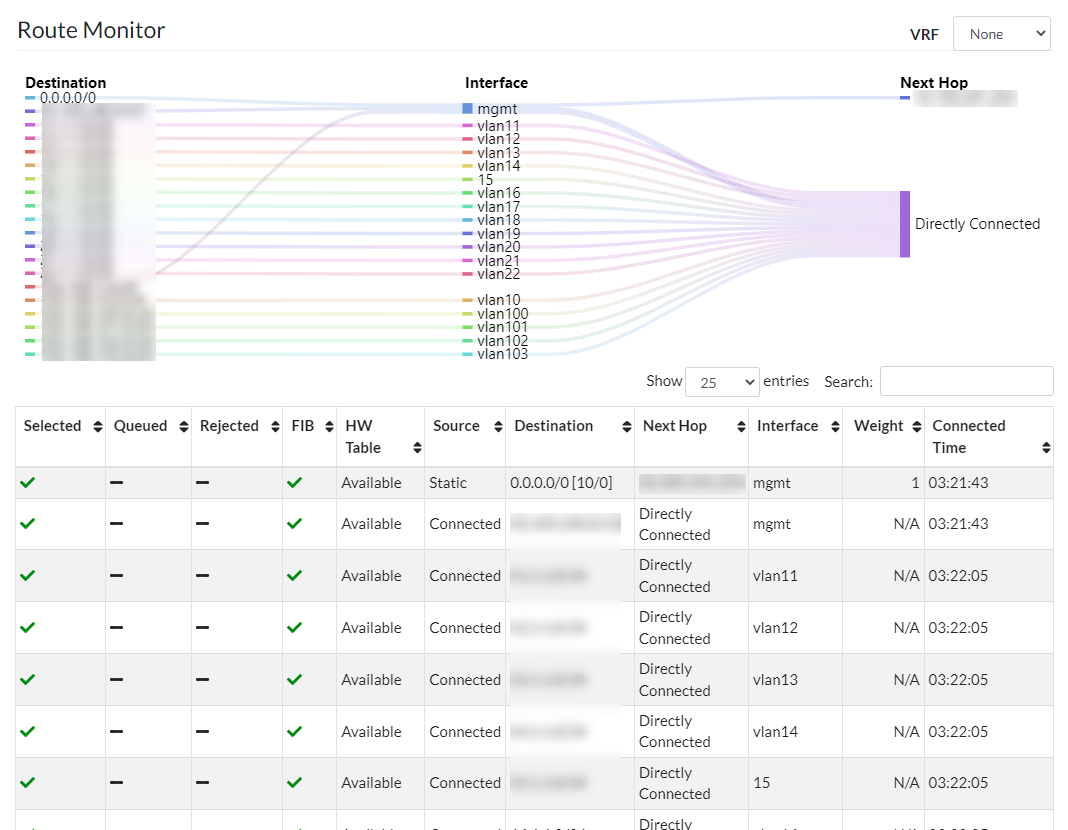The image size is (1068, 830).
Task: Open the Show entries dropdown set to 25
Action: coord(722,381)
